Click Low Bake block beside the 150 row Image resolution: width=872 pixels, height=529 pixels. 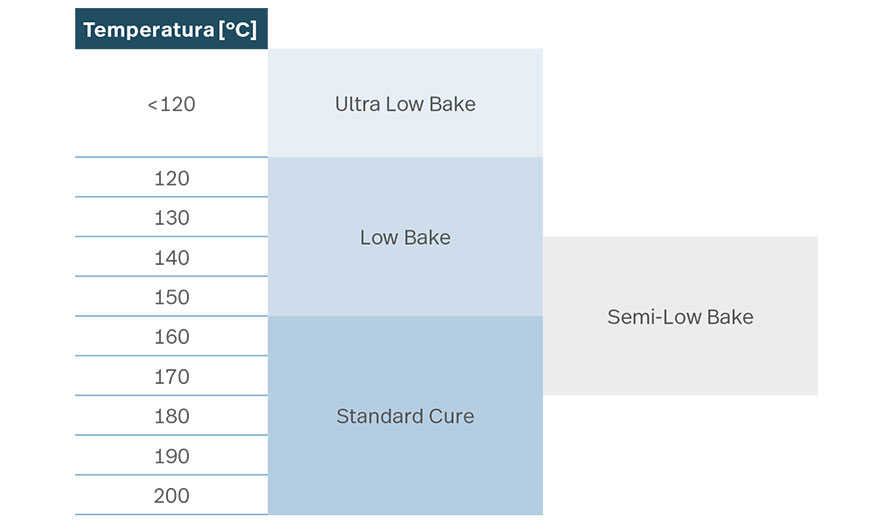click(x=405, y=297)
